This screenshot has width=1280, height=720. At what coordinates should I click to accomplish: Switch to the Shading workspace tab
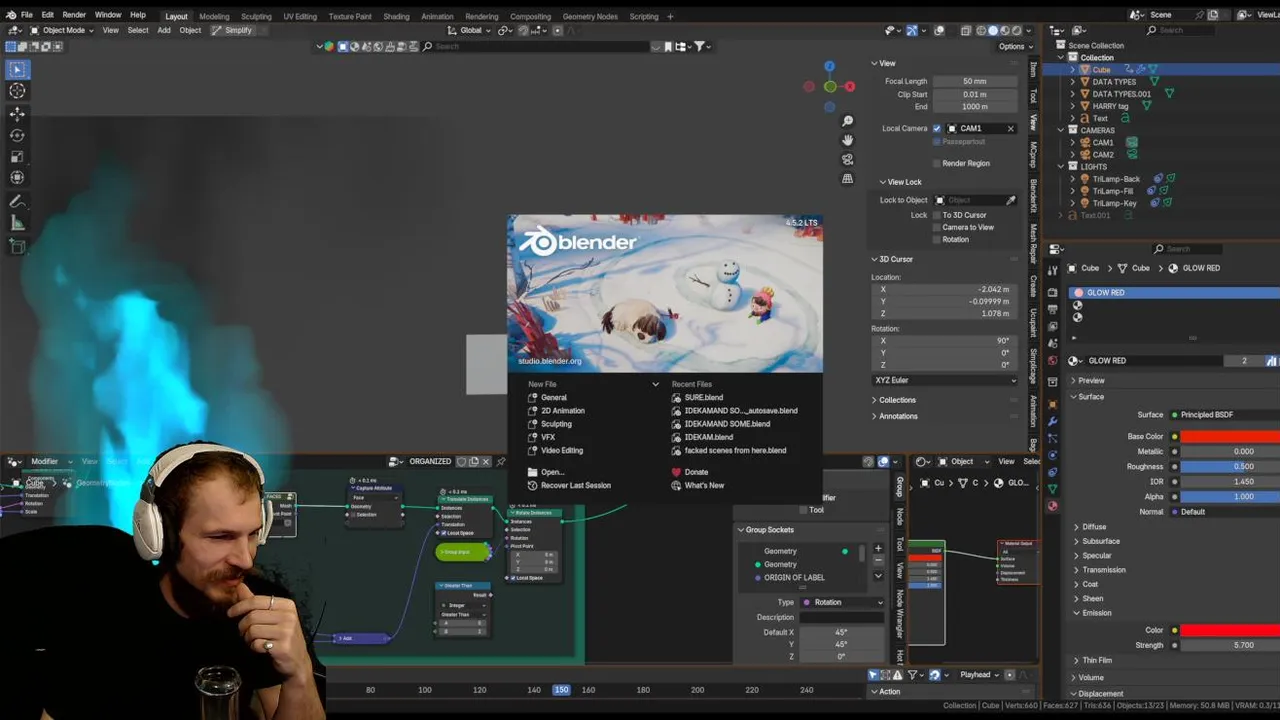coord(396,16)
